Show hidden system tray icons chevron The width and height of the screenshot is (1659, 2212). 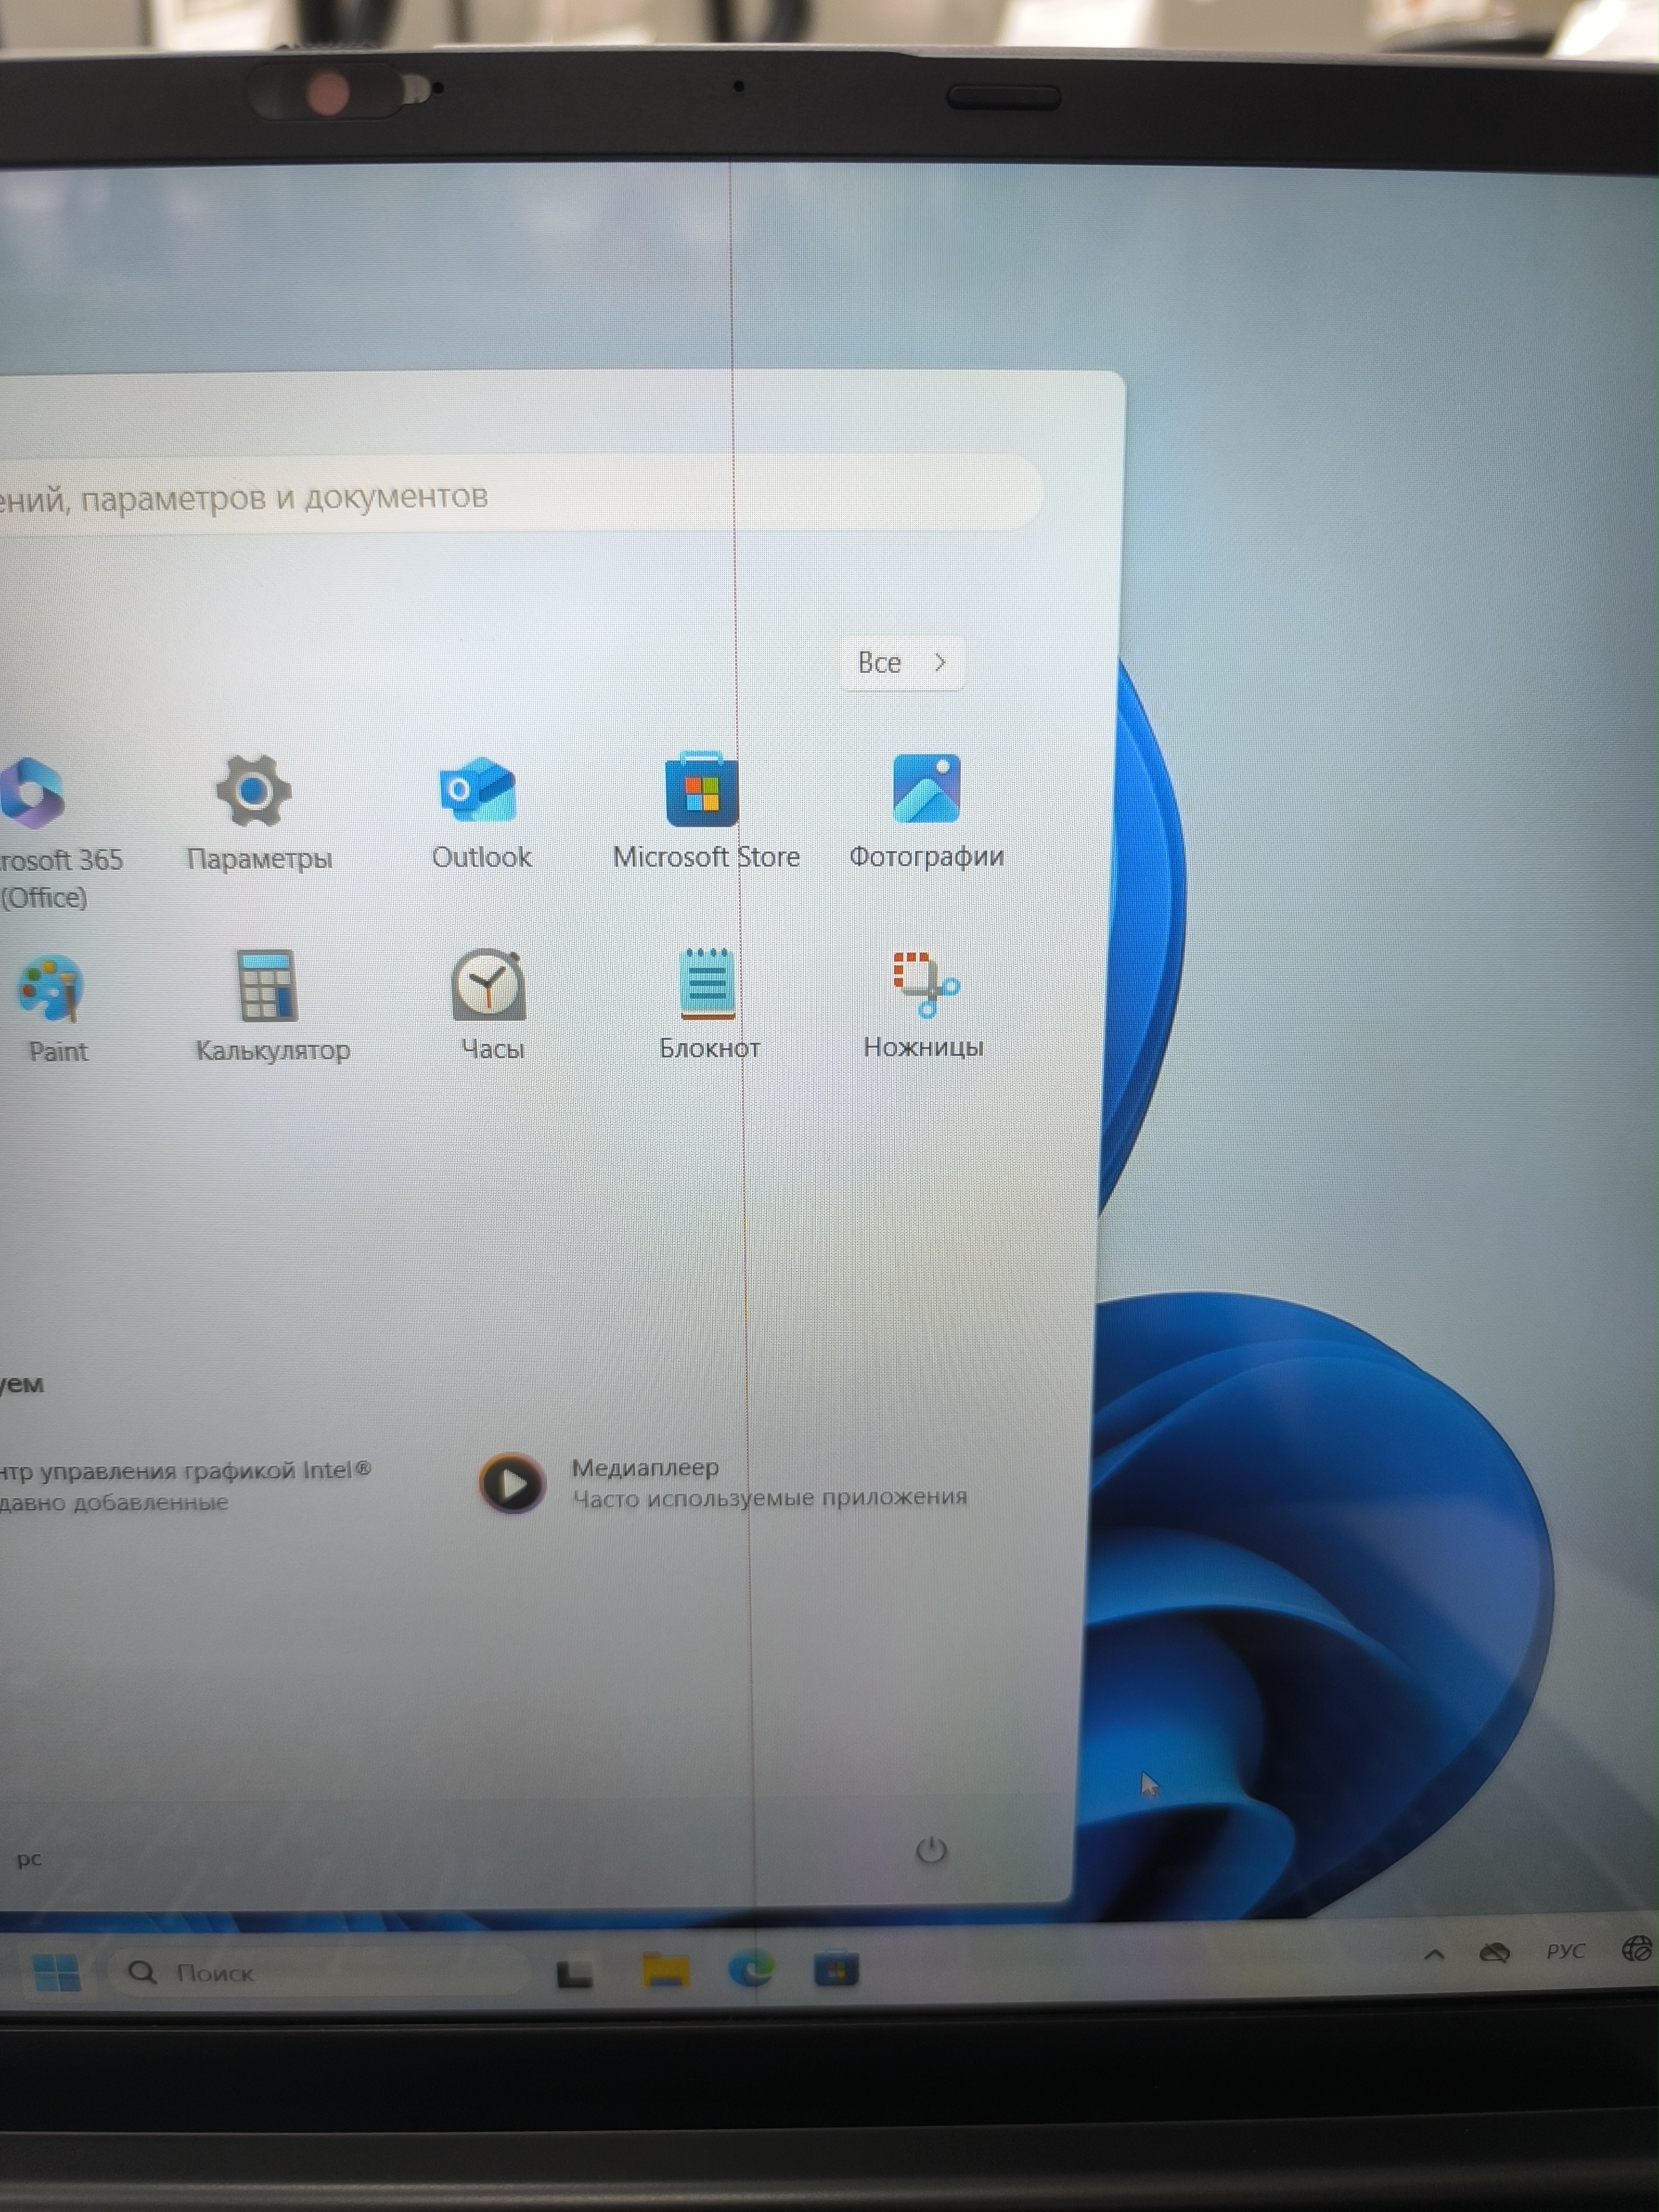[1434, 1954]
